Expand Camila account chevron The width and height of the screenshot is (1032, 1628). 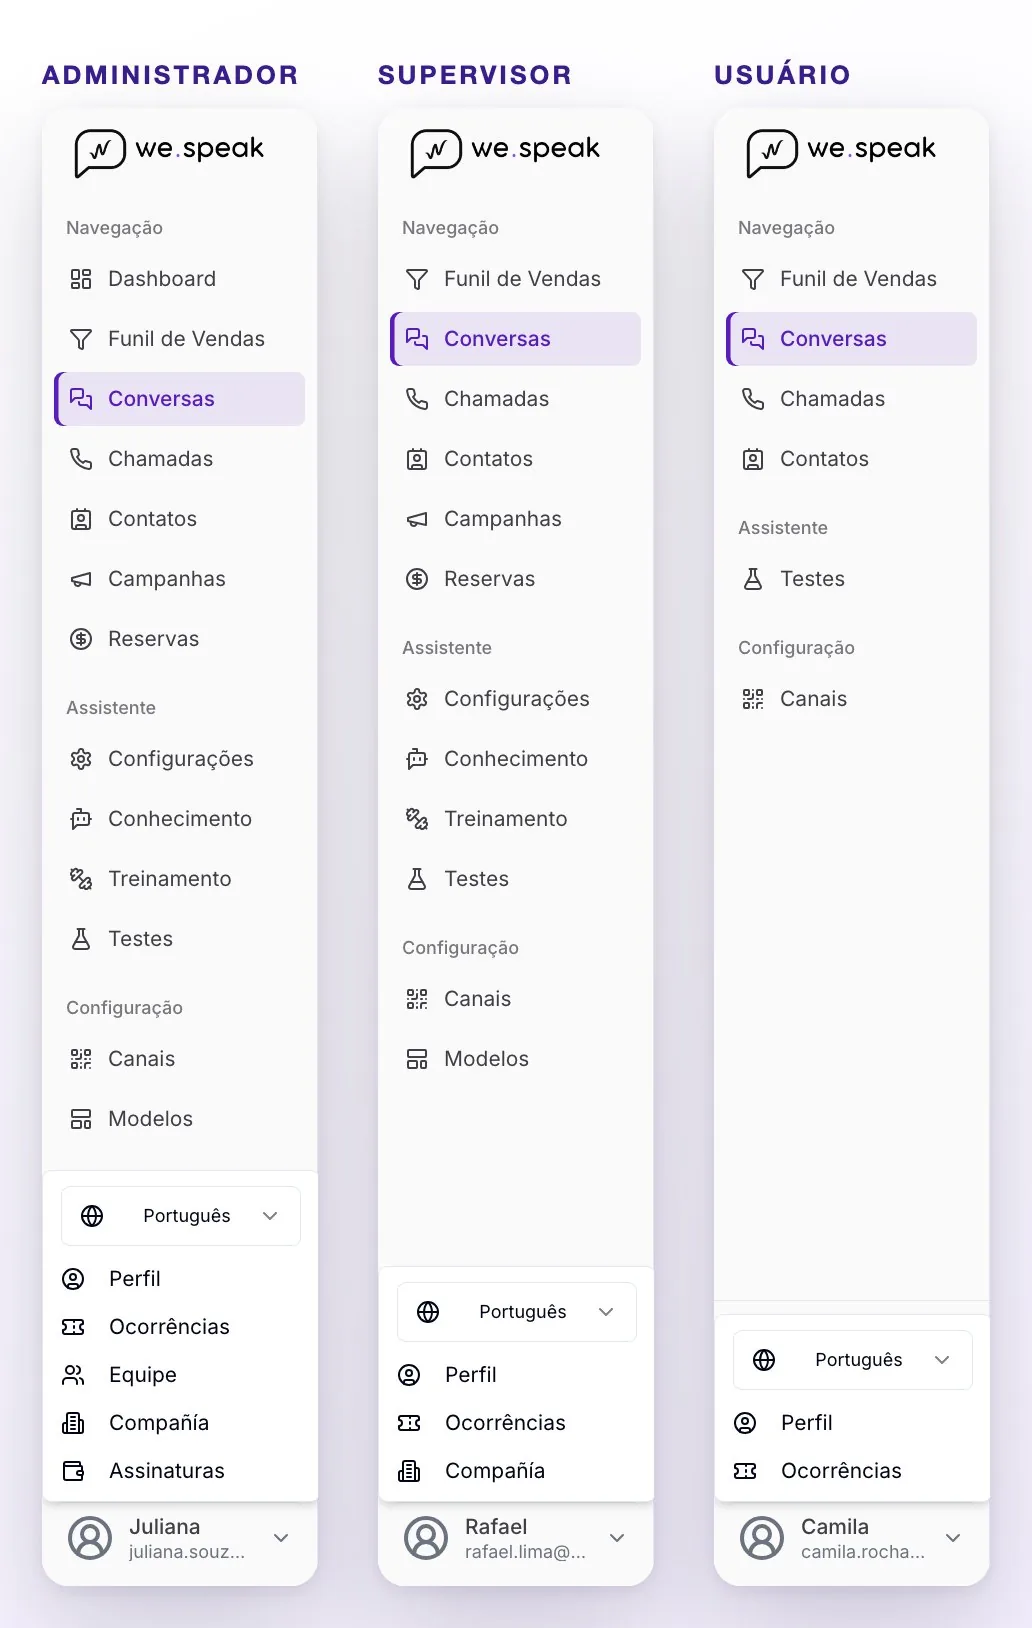tap(953, 1538)
